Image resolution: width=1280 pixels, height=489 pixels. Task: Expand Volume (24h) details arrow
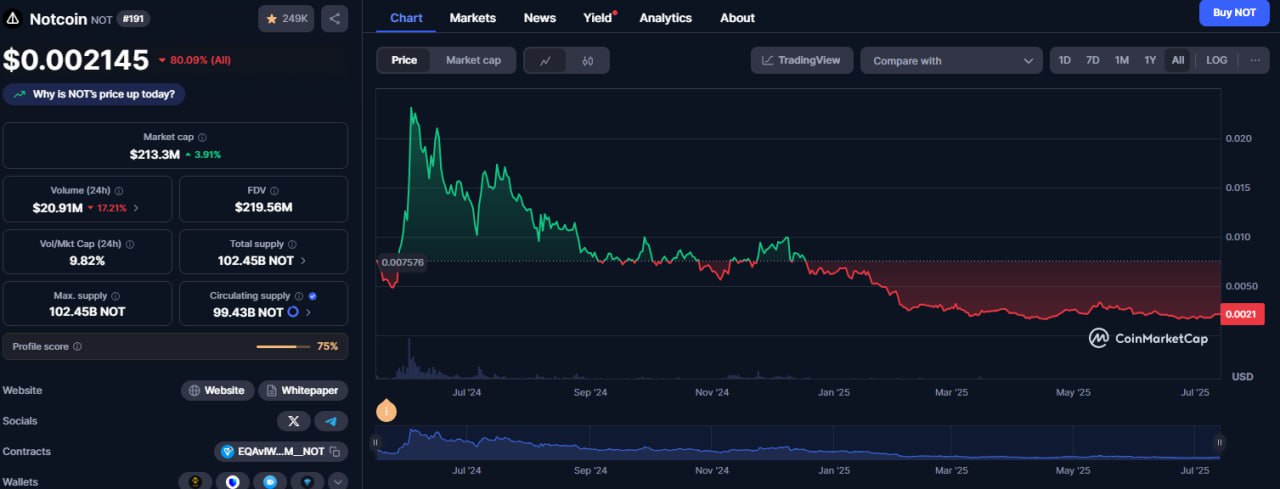click(x=136, y=208)
